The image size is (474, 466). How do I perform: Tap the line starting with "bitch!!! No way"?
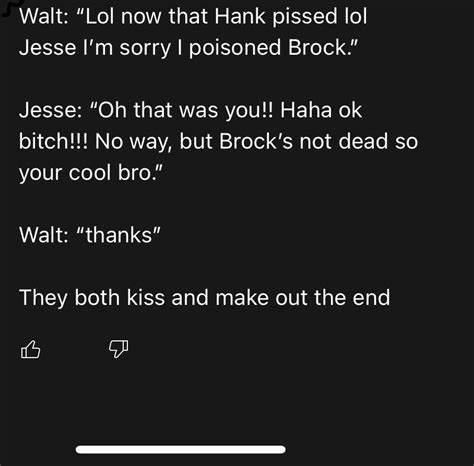click(x=218, y=141)
